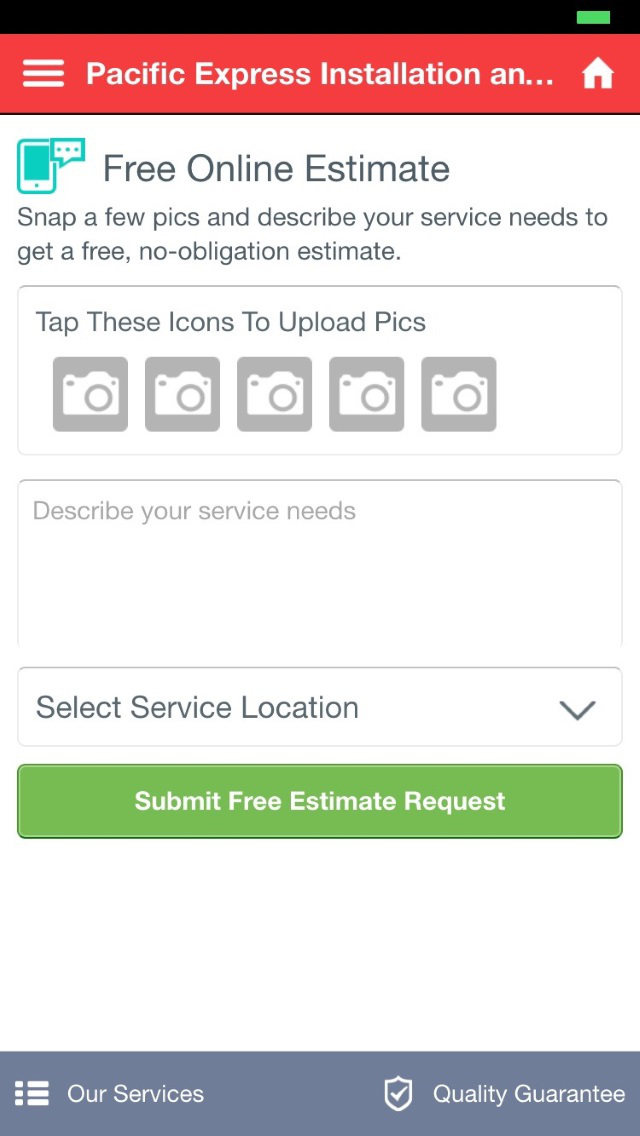Open the Quality Guarantee tab

pos(528,1094)
